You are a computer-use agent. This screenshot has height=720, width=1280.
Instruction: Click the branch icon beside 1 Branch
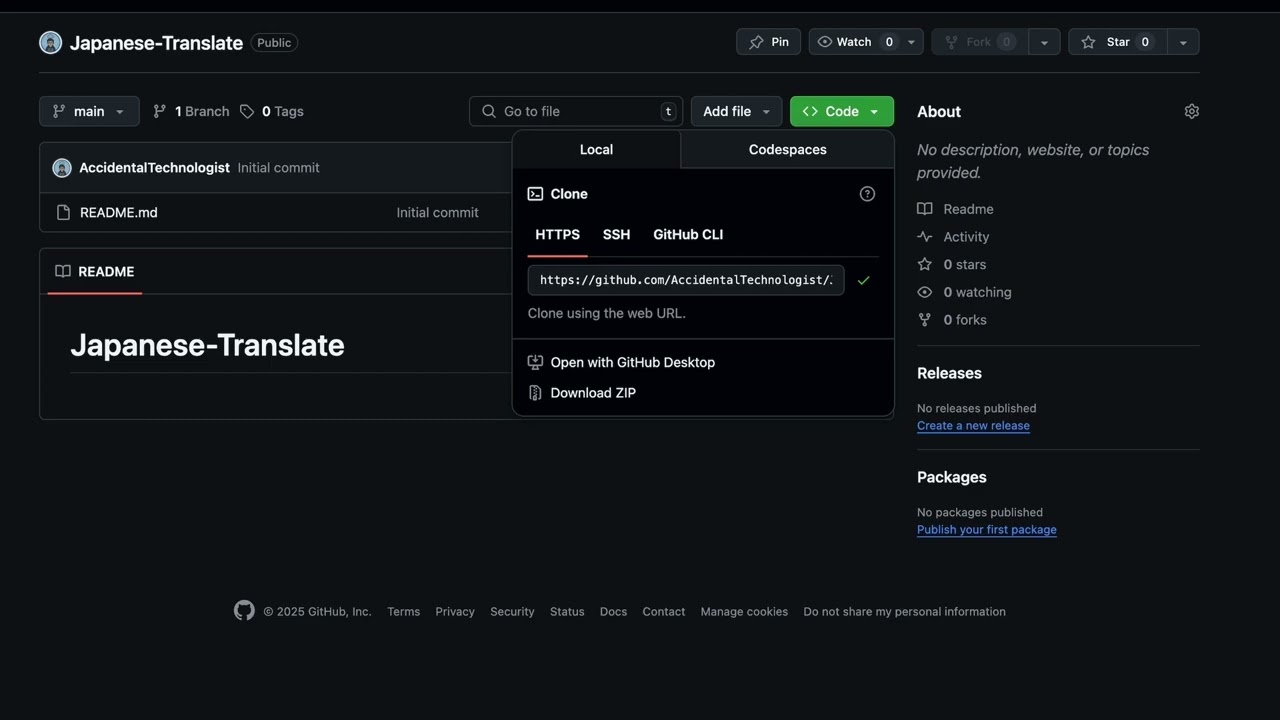160,111
